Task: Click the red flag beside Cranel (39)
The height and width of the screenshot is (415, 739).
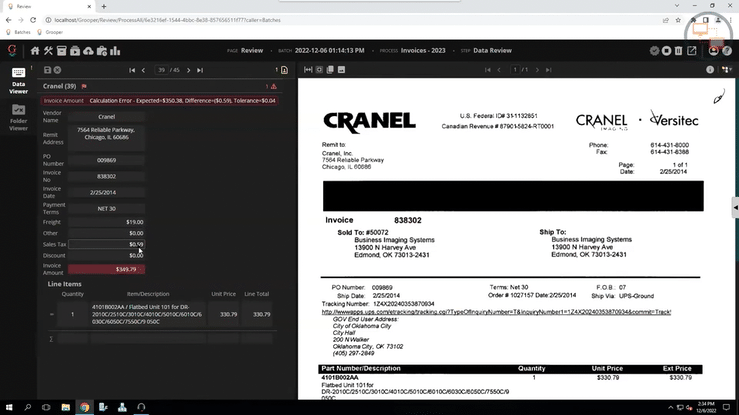Action: pyautogui.click(x=84, y=86)
